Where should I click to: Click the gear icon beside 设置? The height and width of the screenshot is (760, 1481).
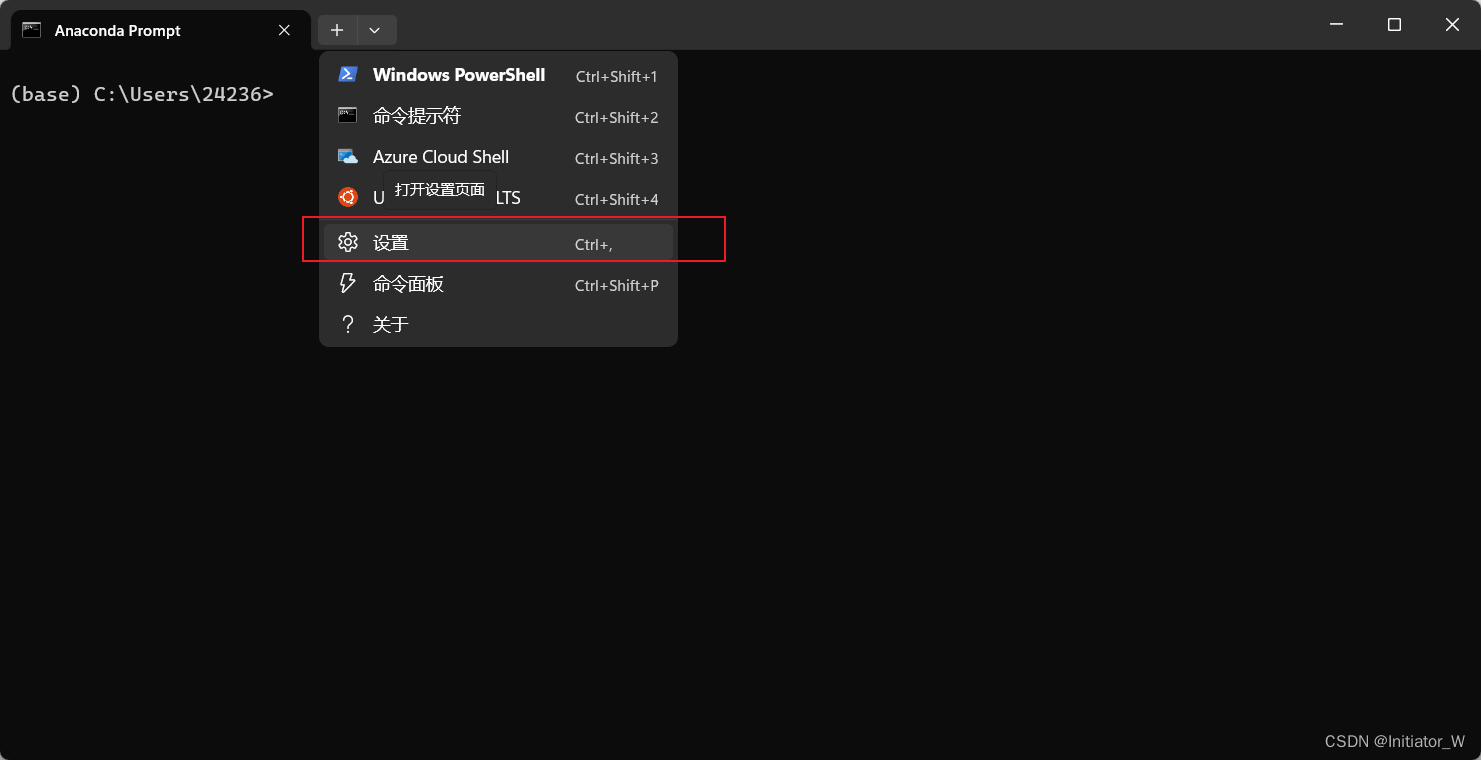pos(347,242)
